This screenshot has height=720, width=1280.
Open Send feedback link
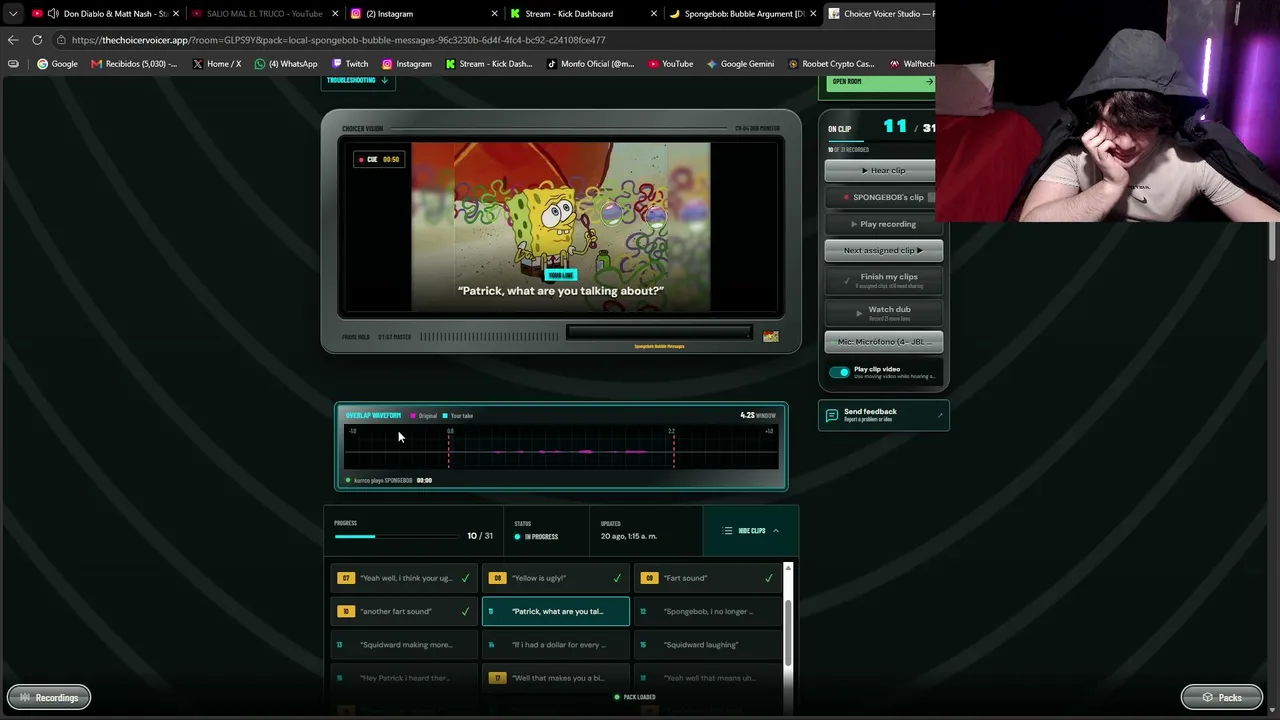pyautogui.click(x=883, y=415)
